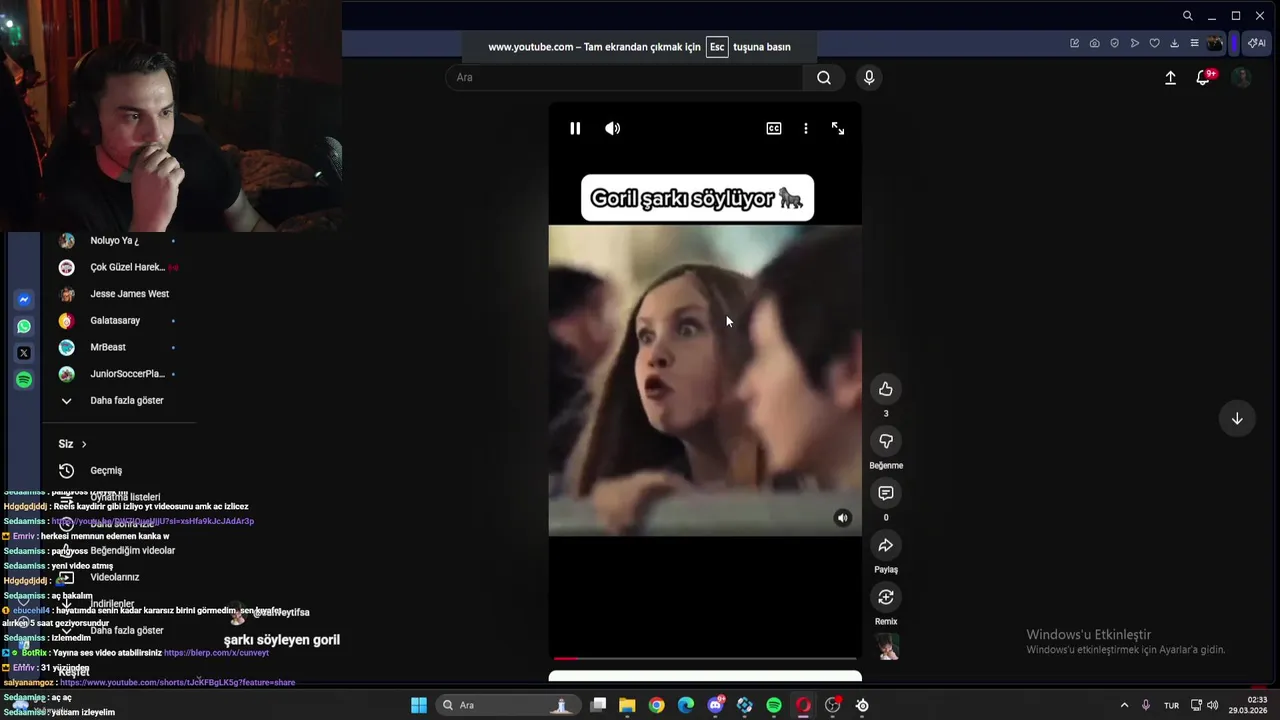Open the shield privacy protection icon
The height and width of the screenshot is (720, 1280).
pyautogui.click(x=1114, y=43)
